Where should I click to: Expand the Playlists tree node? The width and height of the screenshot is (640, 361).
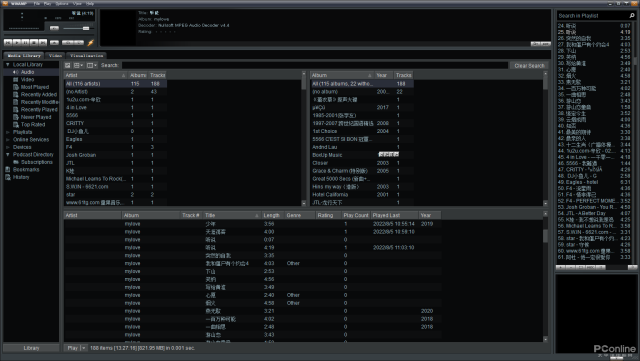(x=7, y=132)
